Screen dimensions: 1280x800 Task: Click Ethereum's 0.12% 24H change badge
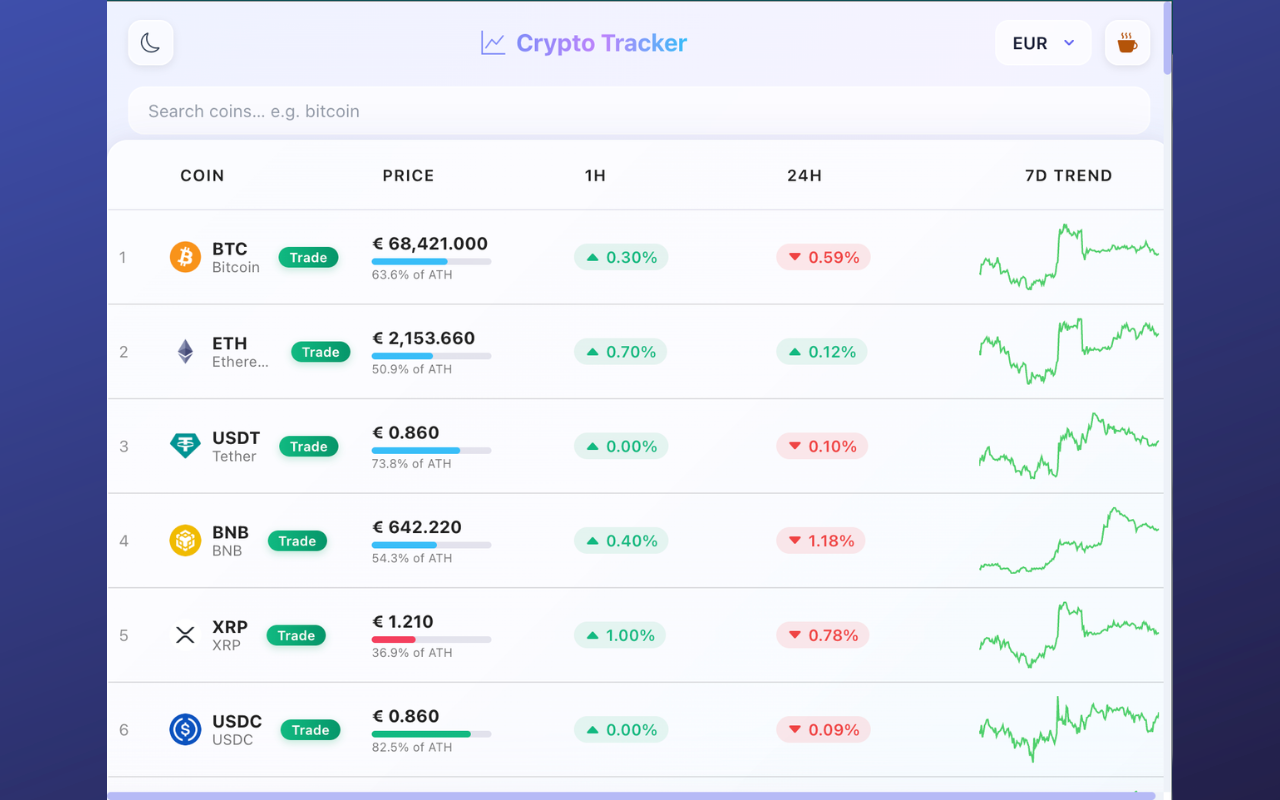pos(822,352)
